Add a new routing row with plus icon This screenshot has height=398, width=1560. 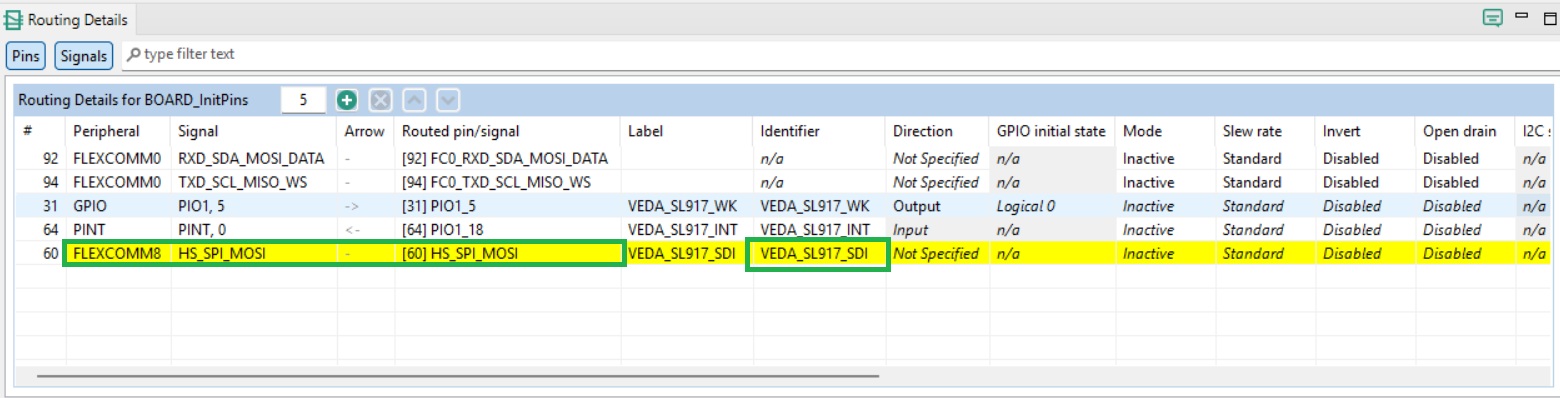coord(347,100)
